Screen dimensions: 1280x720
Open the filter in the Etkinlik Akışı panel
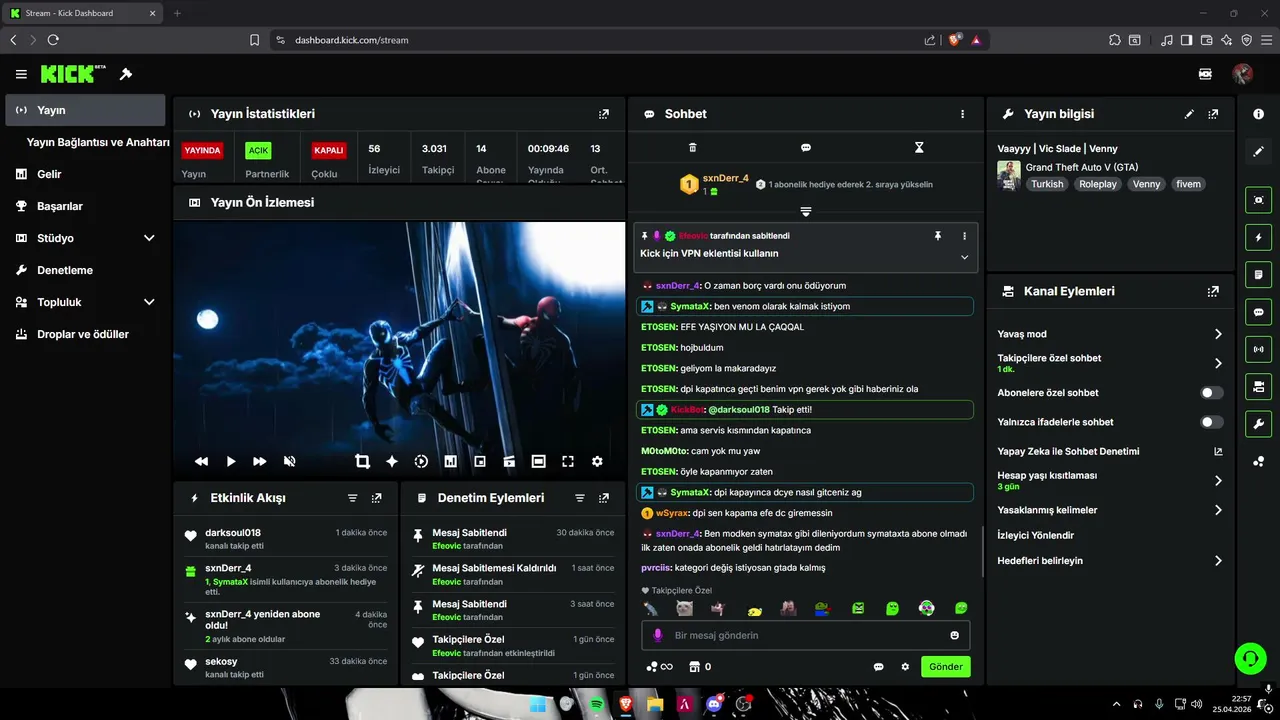point(352,498)
